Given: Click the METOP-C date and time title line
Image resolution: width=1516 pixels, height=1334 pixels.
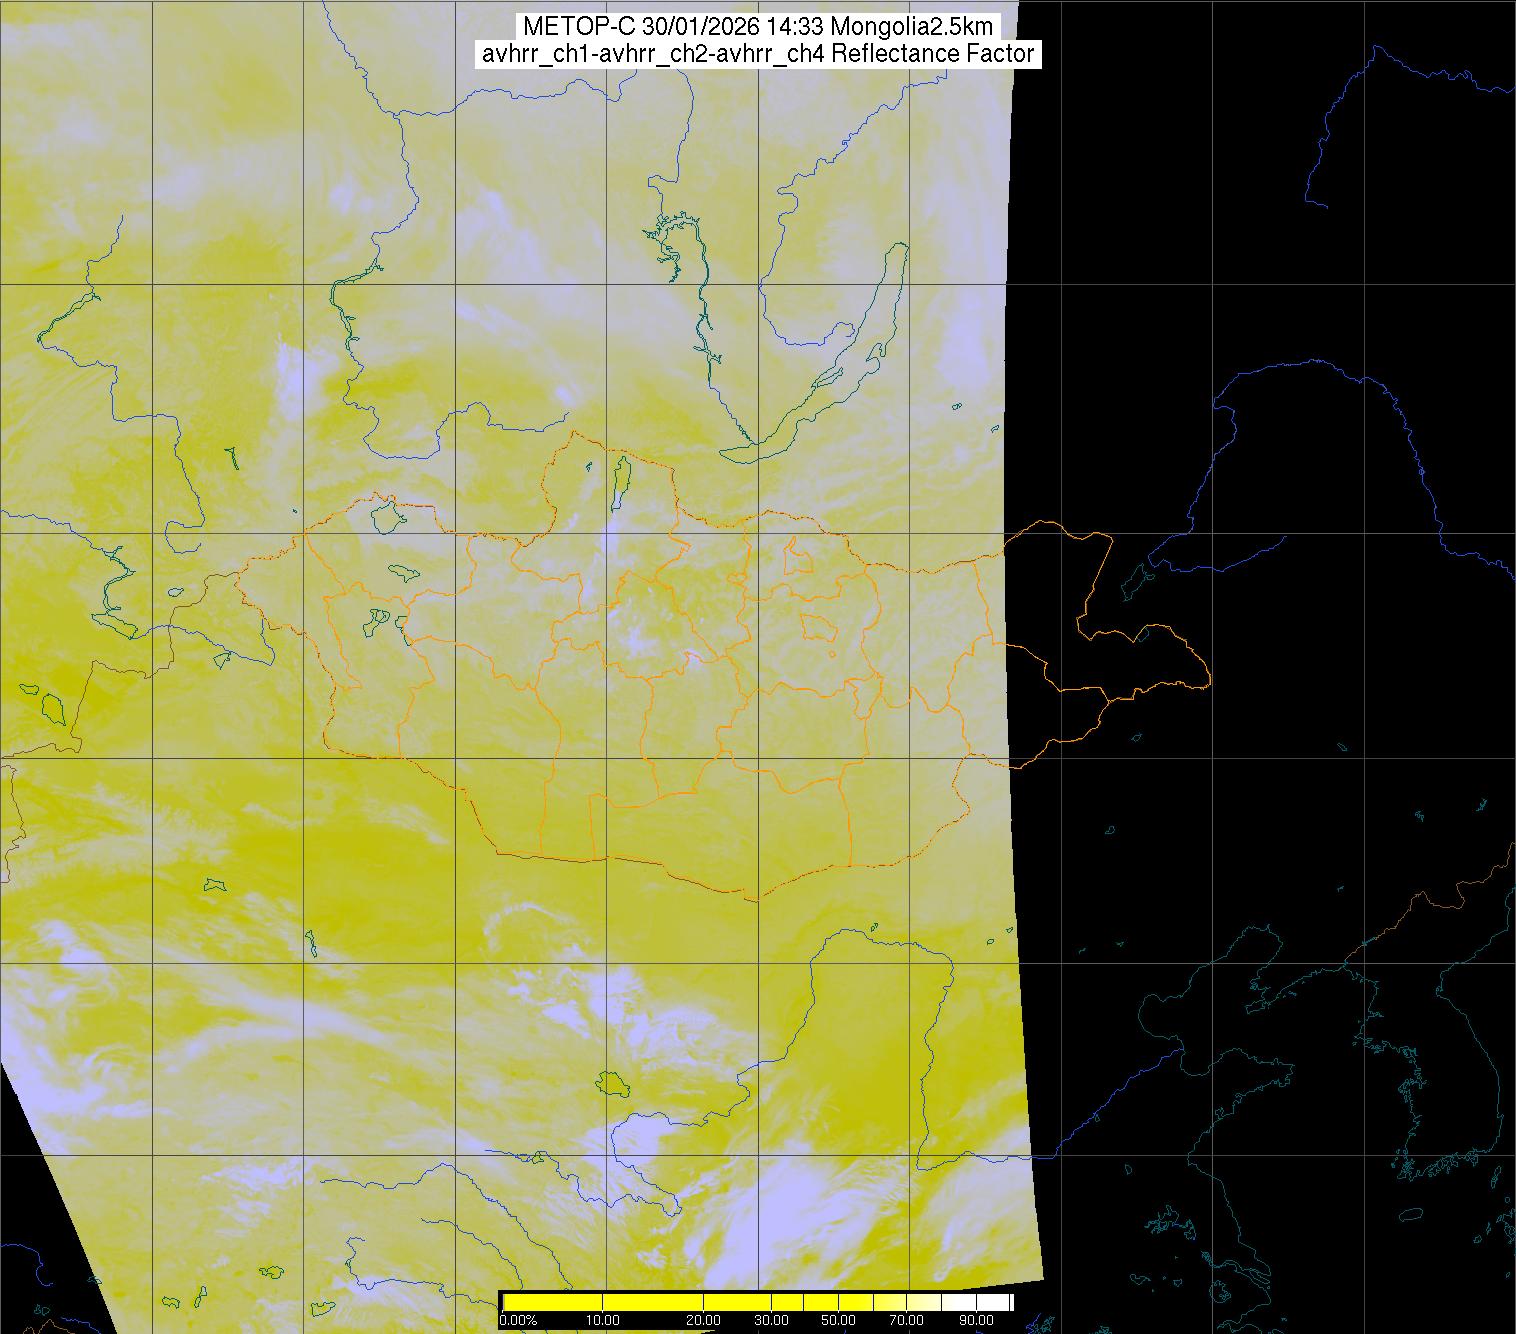Looking at the screenshot, I should (757, 27).
